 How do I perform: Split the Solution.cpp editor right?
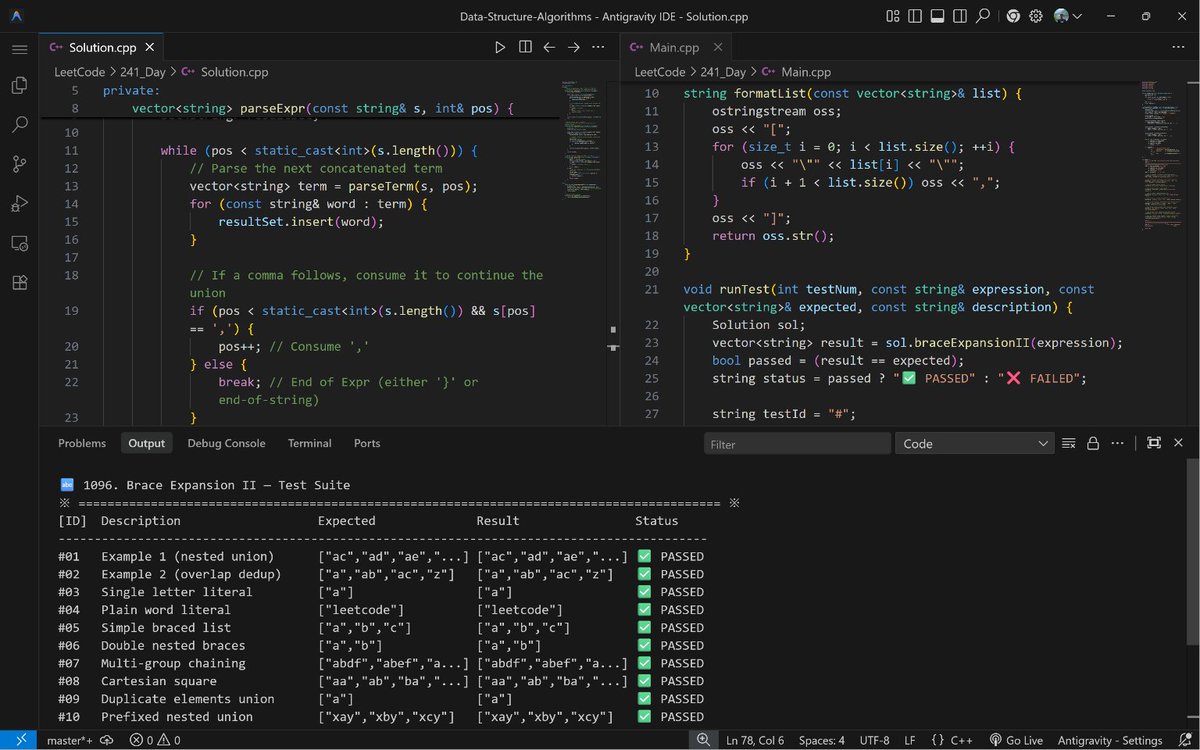coord(525,47)
